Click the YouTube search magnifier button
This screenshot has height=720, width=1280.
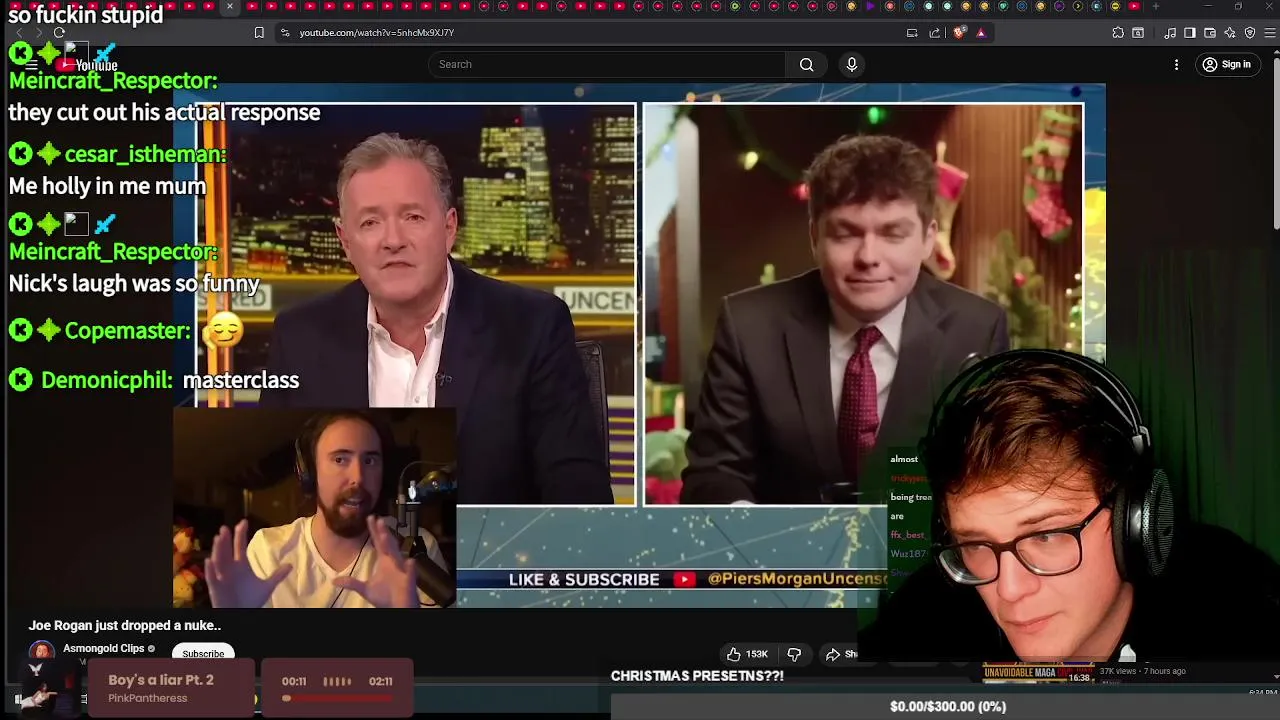tap(806, 65)
